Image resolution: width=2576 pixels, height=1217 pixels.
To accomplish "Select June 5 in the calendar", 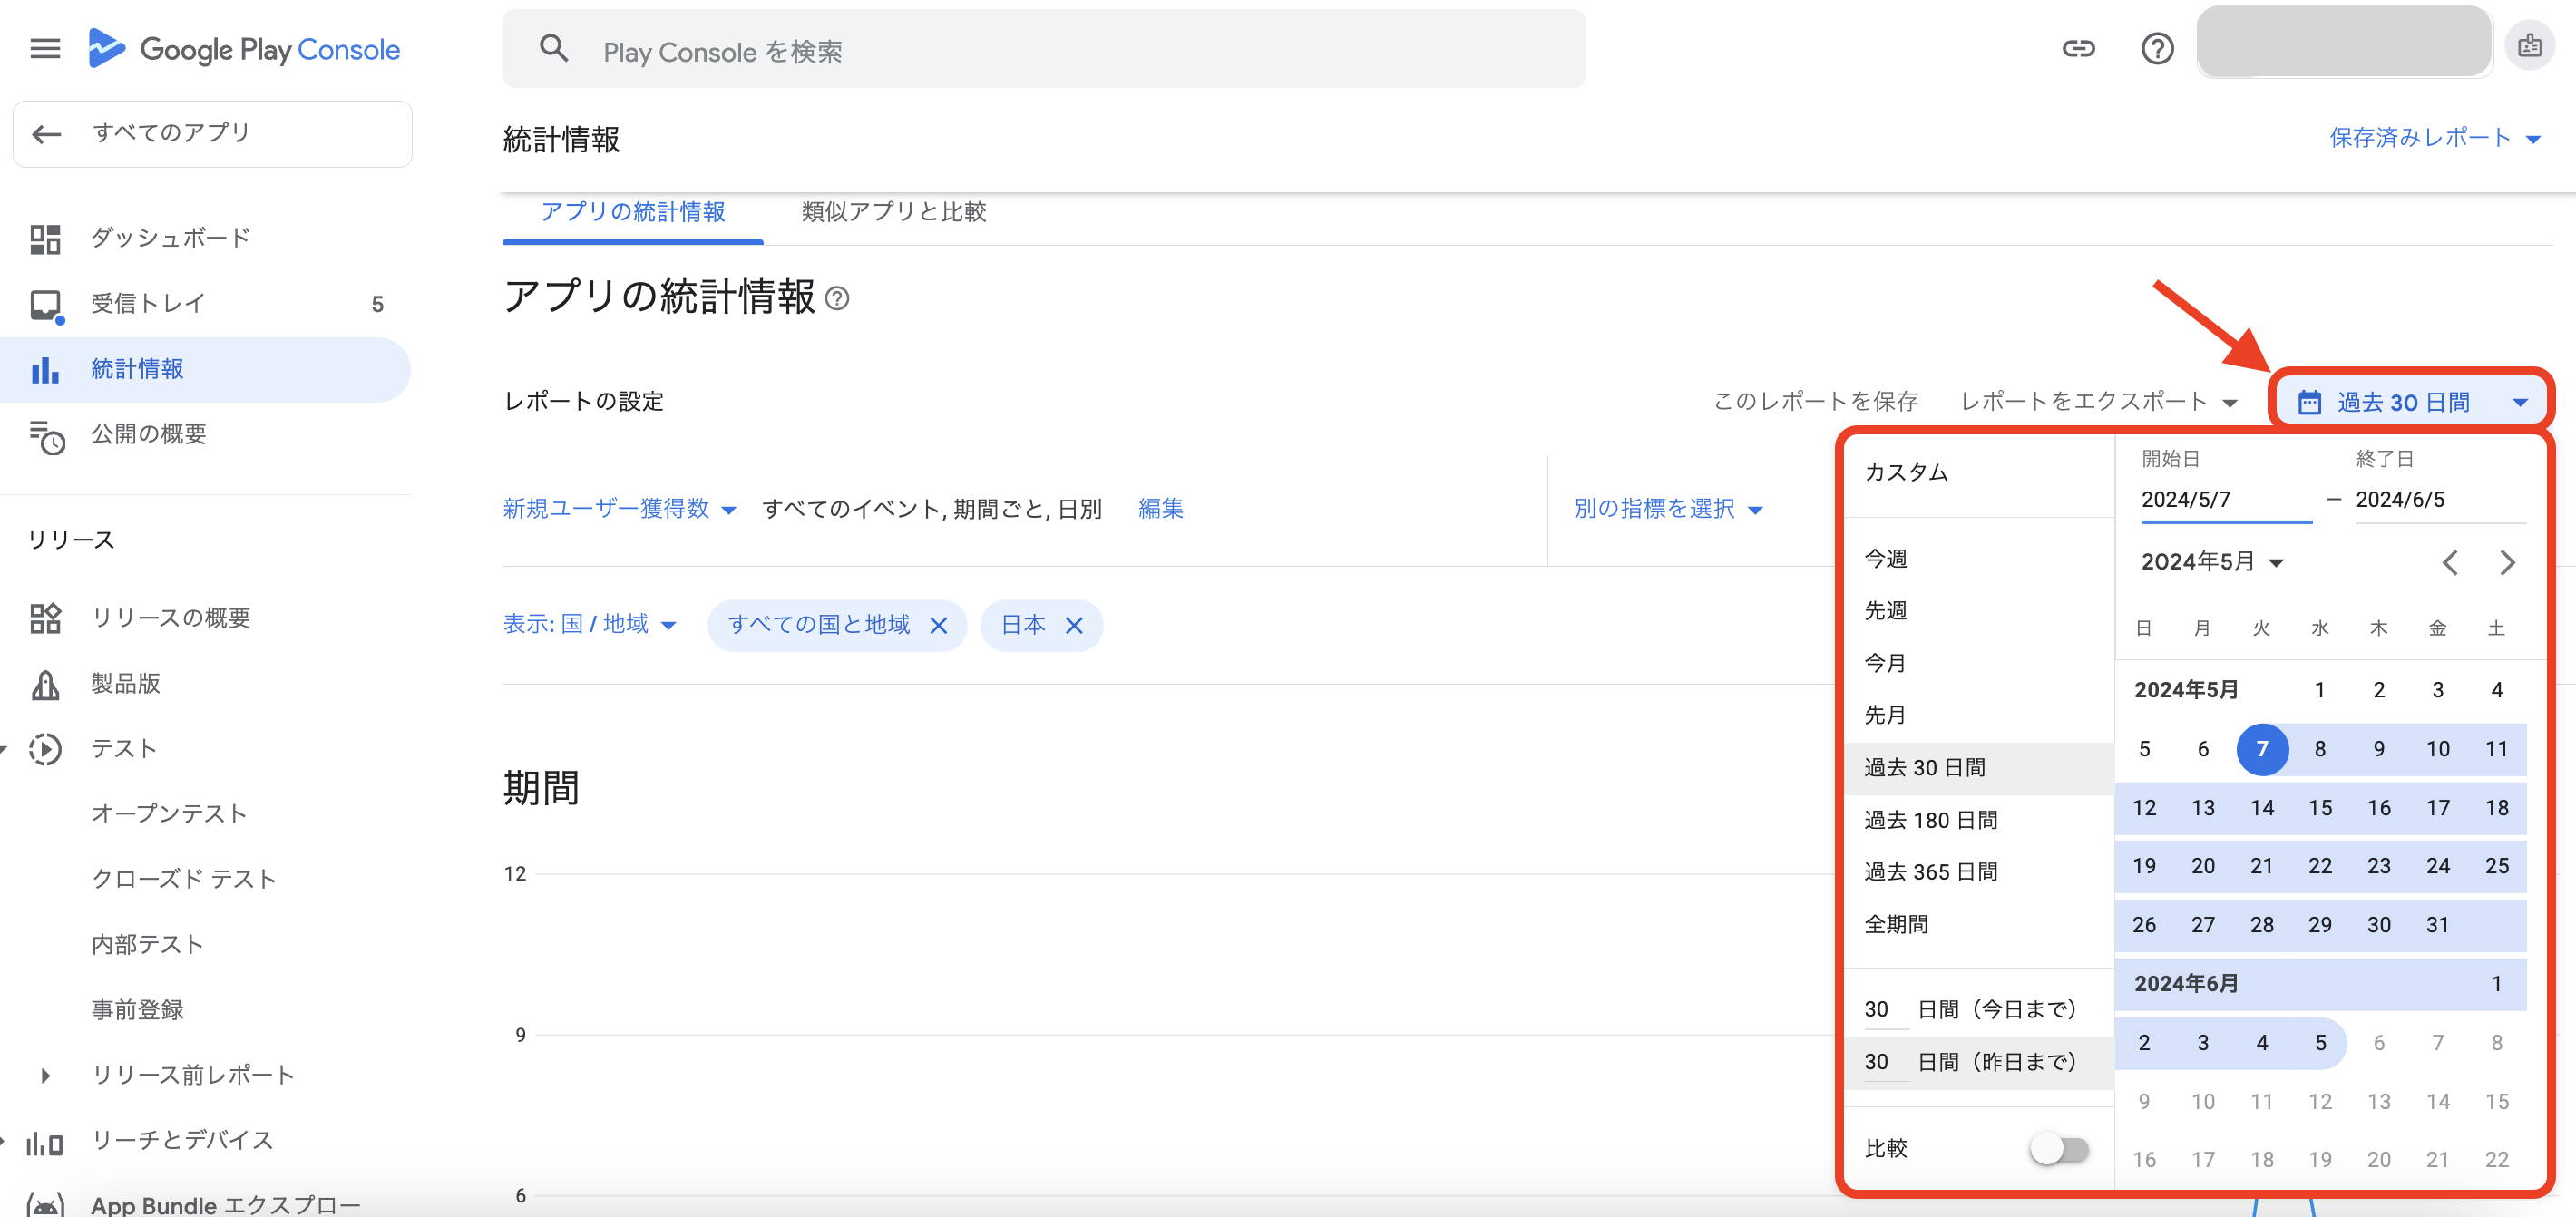I will (x=2320, y=1043).
